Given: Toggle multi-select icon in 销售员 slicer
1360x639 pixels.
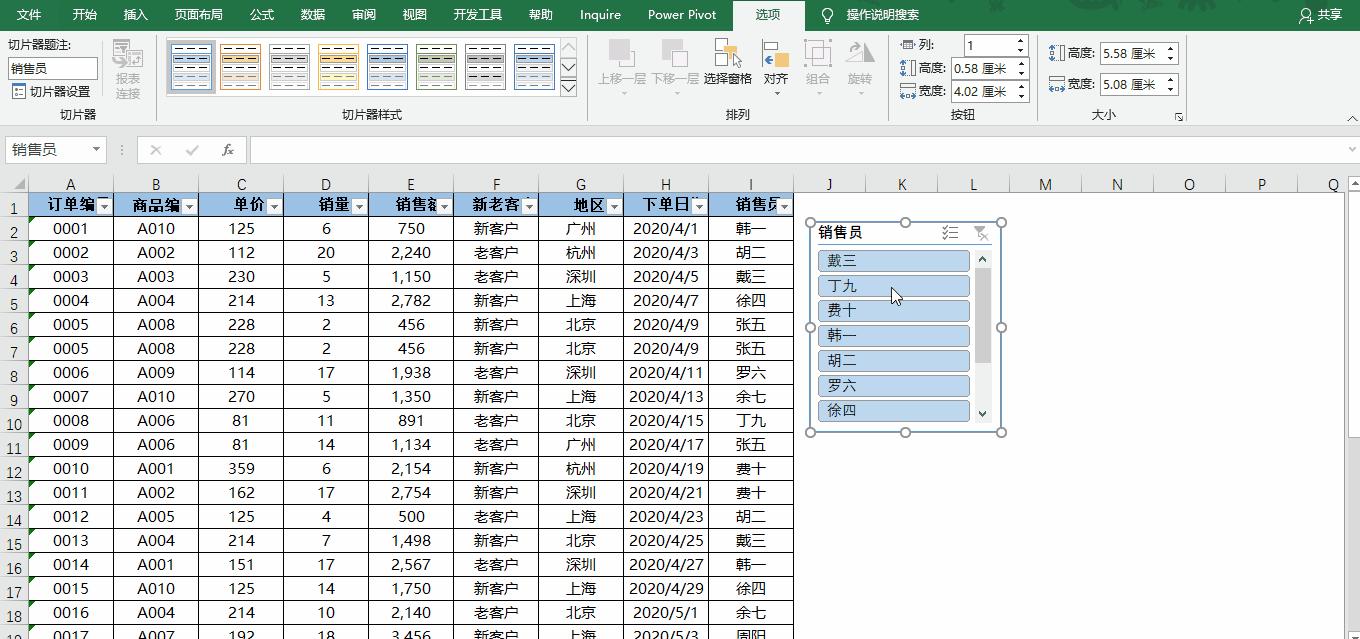Looking at the screenshot, I should click(x=950, y=232).
